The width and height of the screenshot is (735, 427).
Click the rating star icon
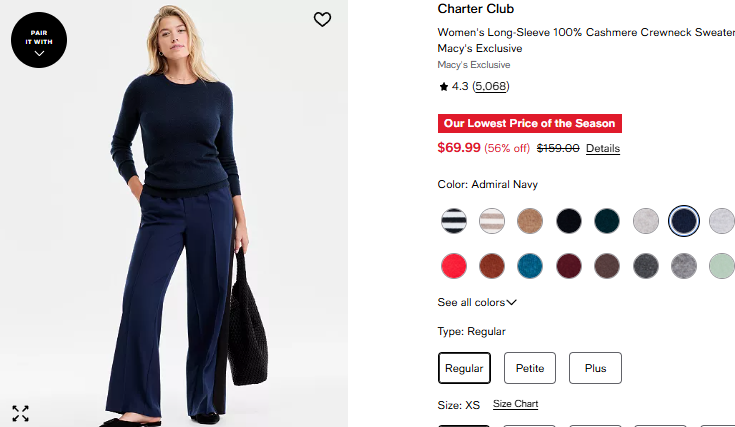(x=443, y=86)
